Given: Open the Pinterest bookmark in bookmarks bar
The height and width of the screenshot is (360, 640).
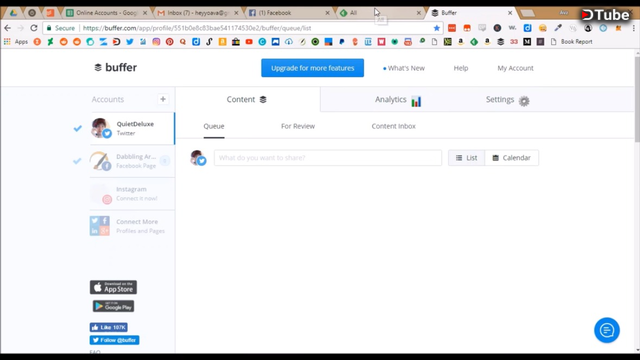Looking at the screenshot, I should [x=169, y=42].
